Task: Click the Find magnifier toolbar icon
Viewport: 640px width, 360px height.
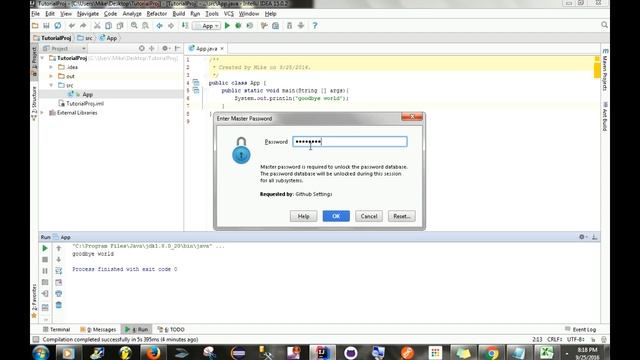Action: [x=134, y=26]
